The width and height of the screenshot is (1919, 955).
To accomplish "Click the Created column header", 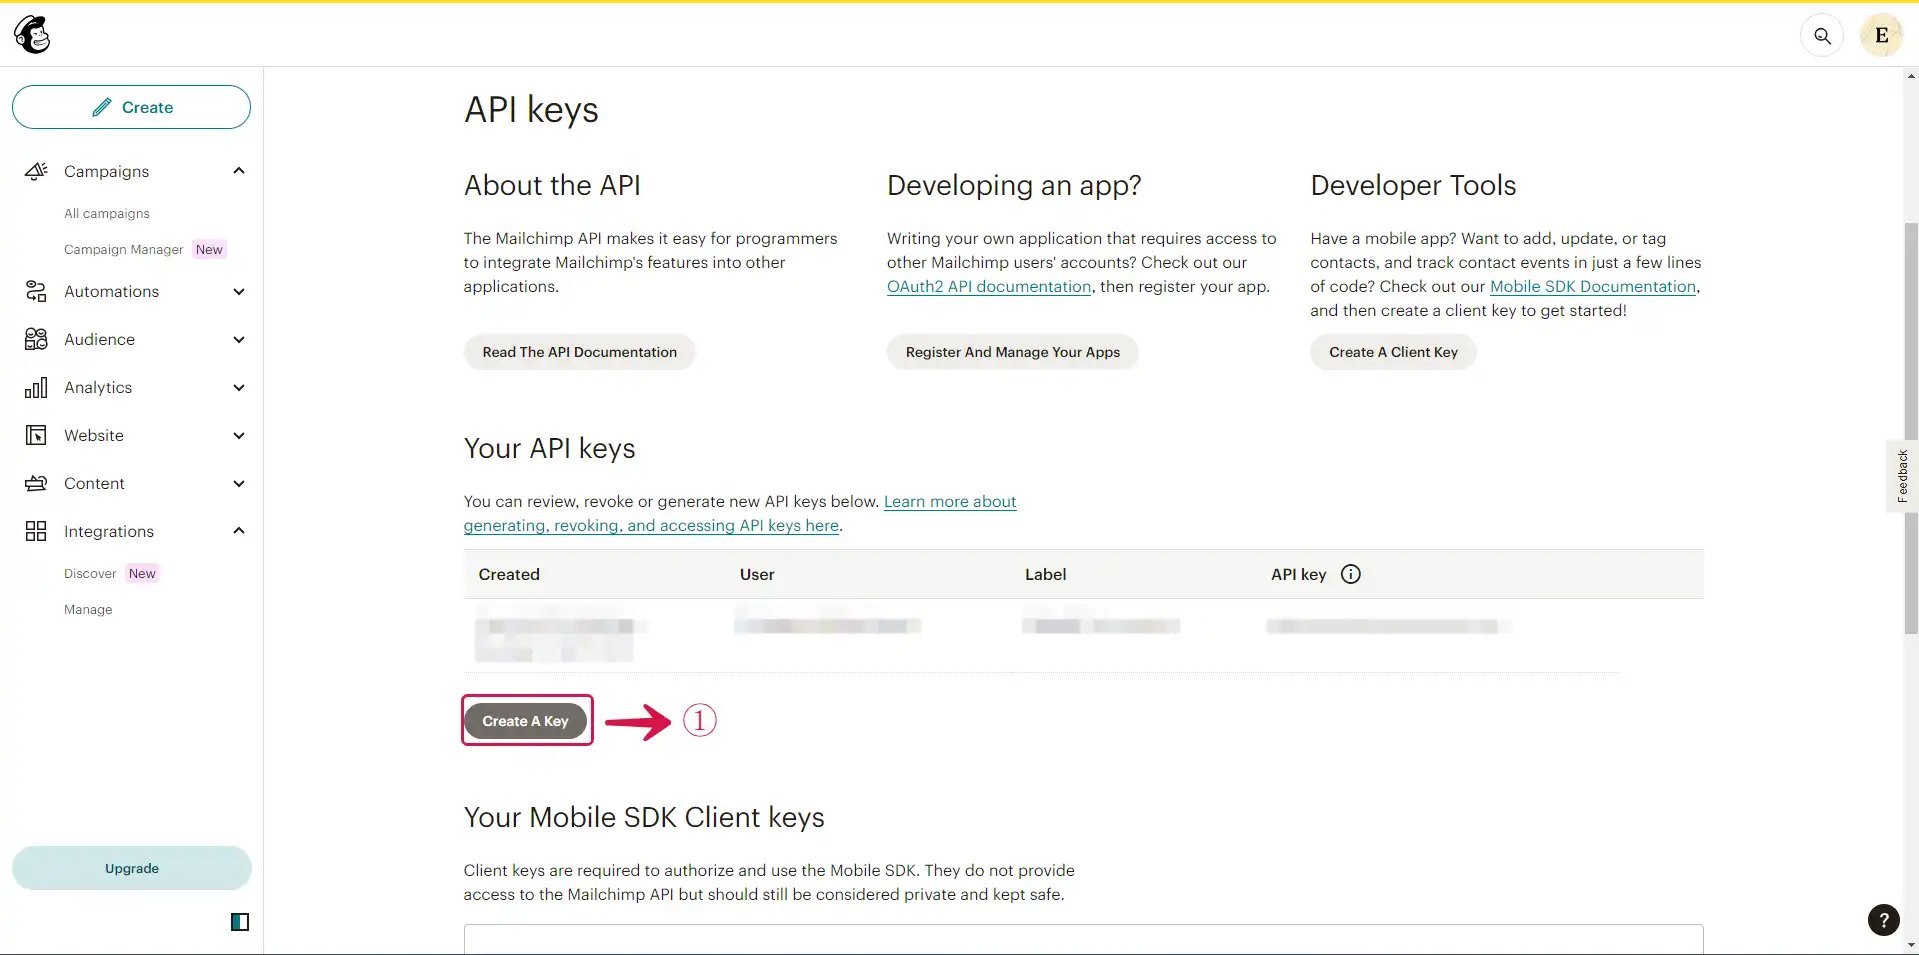I will (509, 574).
